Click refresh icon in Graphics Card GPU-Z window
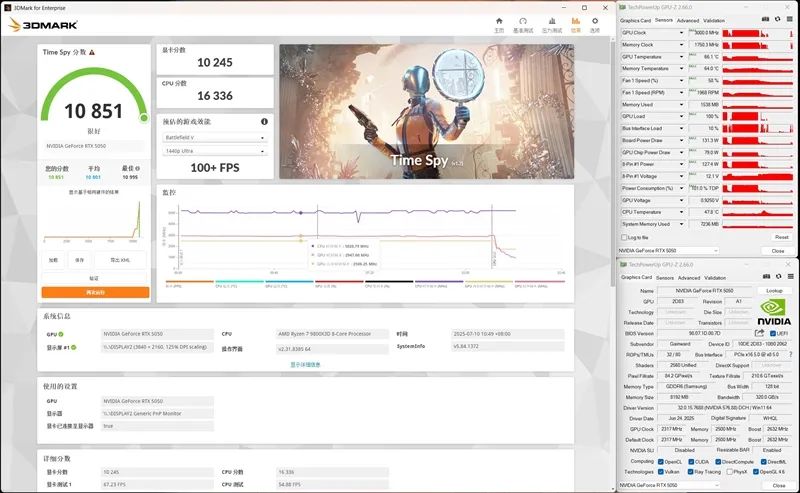Screen dimensions: 800x493 tap(779, 276)
